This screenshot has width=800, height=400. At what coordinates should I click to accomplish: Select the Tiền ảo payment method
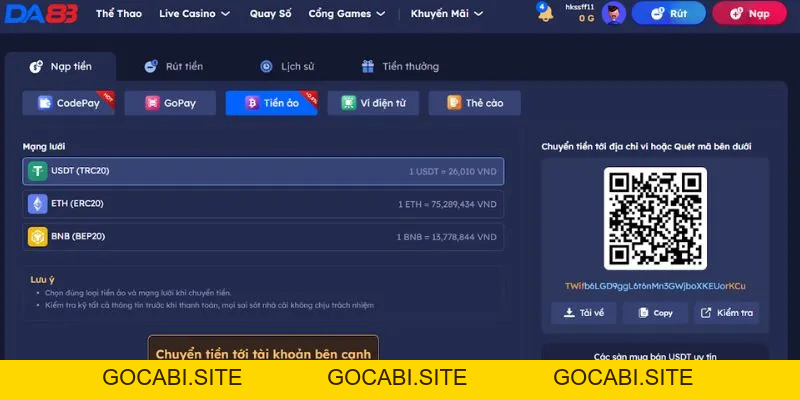point(271,103)
